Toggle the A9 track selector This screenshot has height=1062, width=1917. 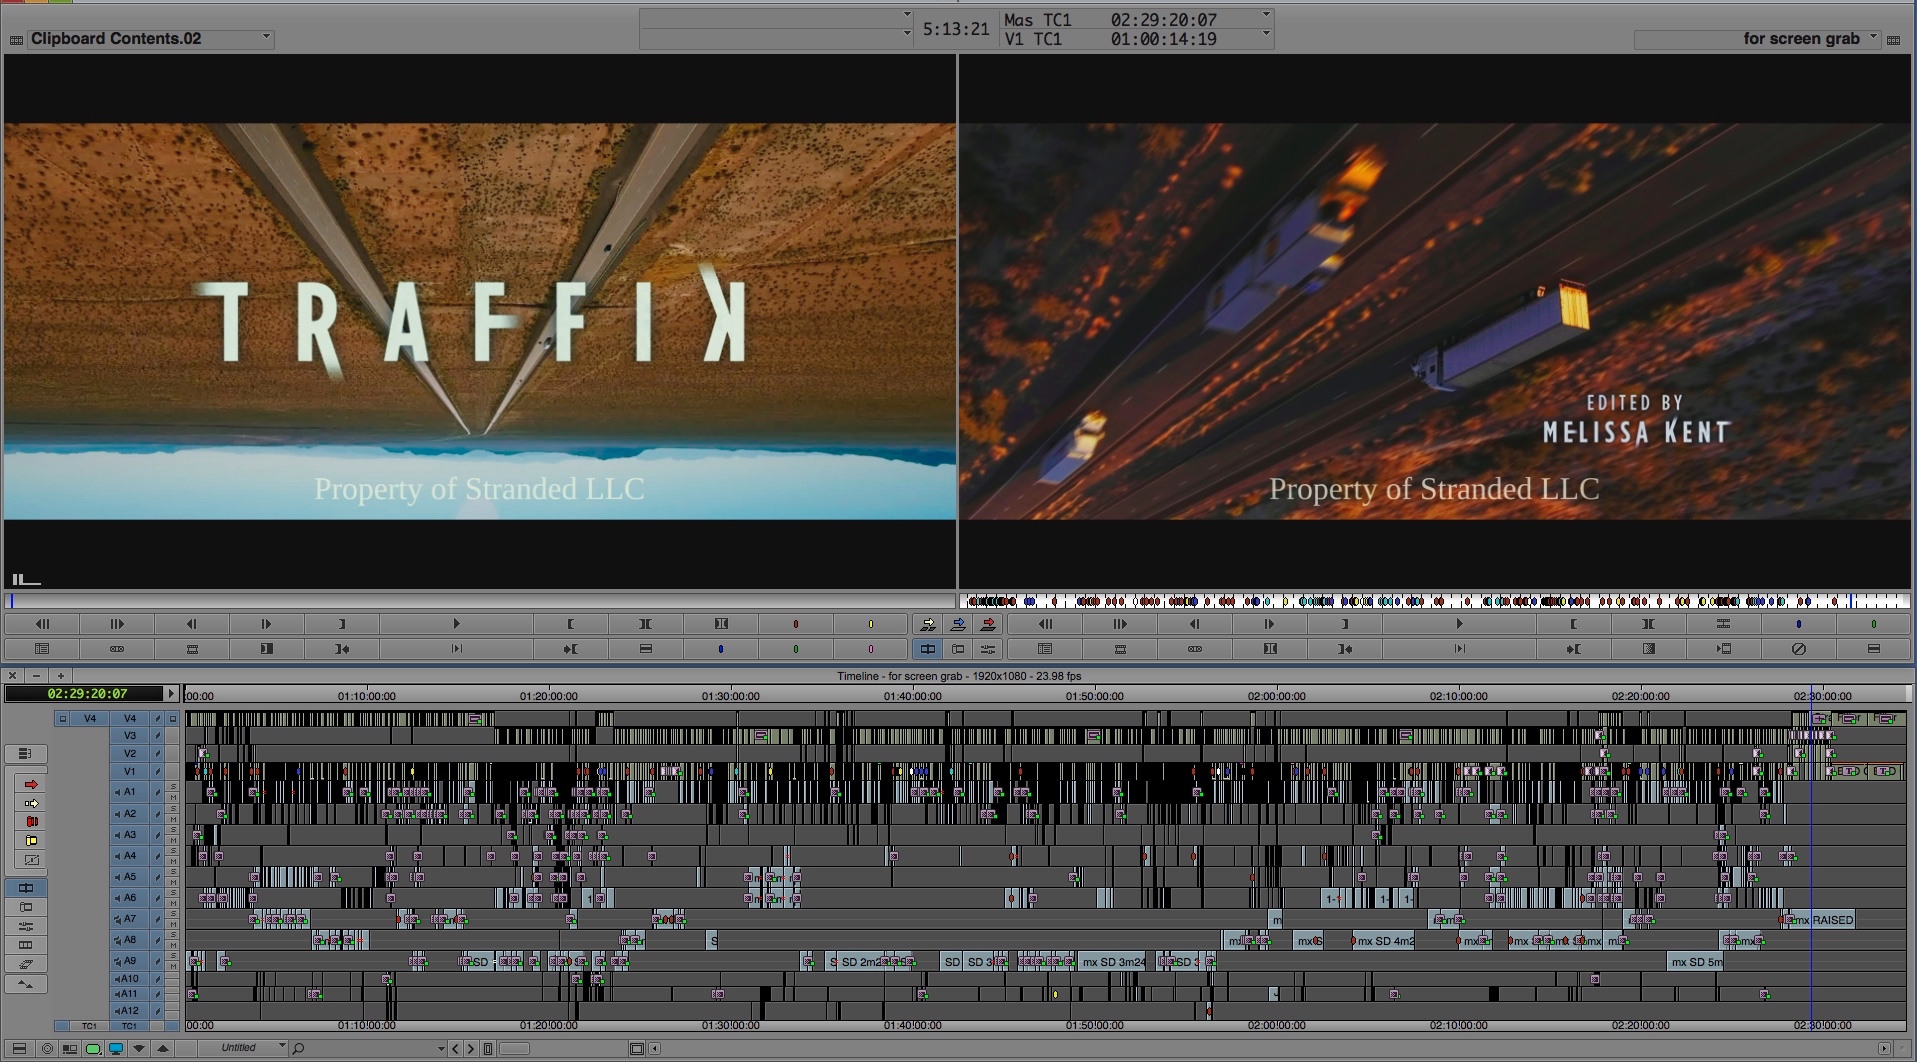(129, 961)
